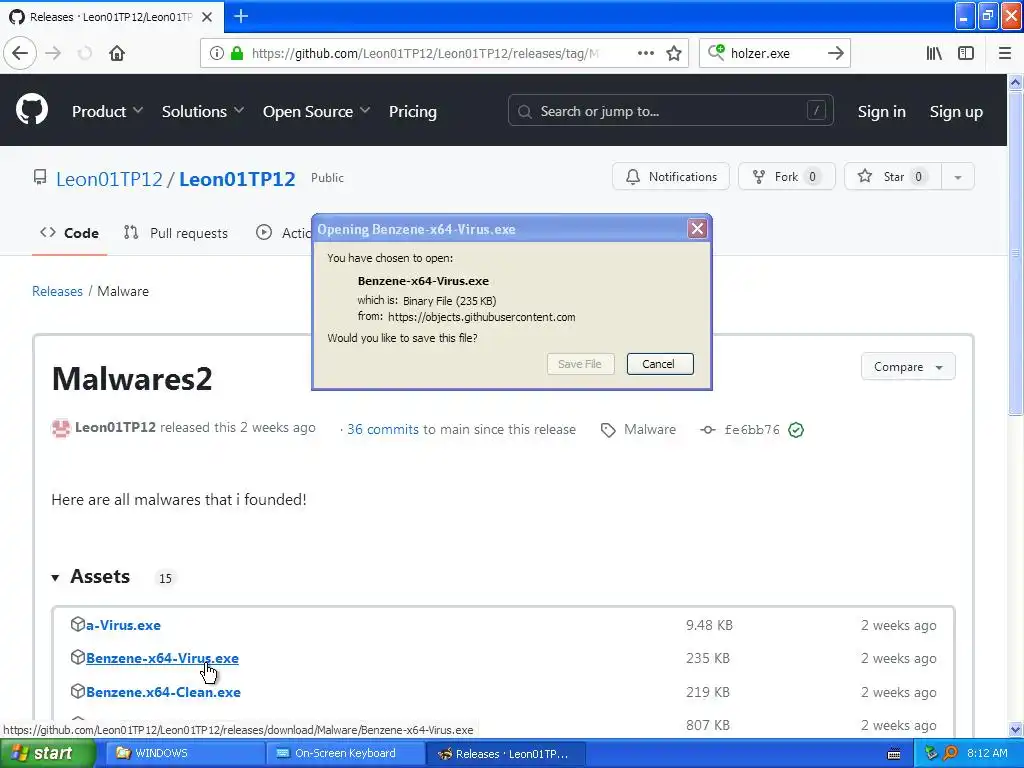
Task: Switch to the Code tab
Action: click(69, 233)
